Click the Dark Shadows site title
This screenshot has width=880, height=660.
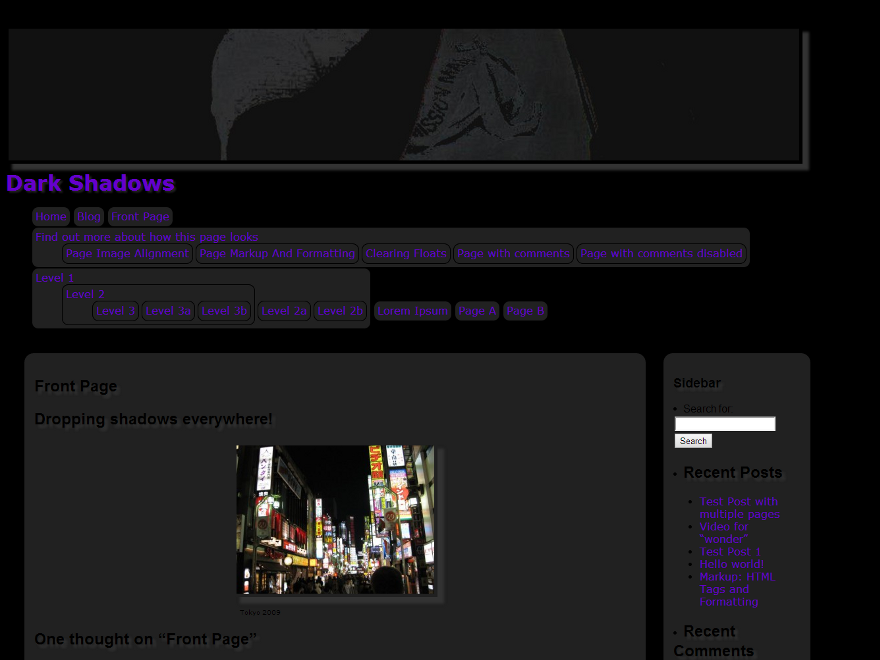[90, 184]
